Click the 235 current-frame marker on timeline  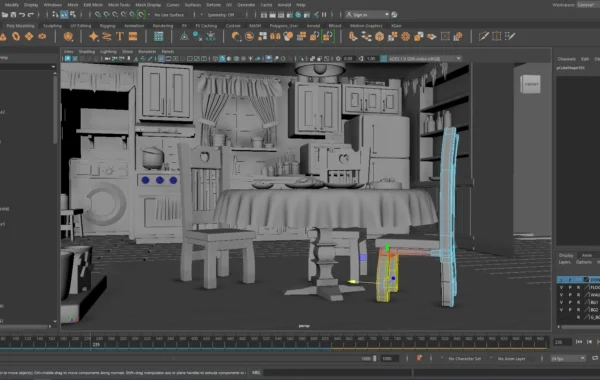96,344
